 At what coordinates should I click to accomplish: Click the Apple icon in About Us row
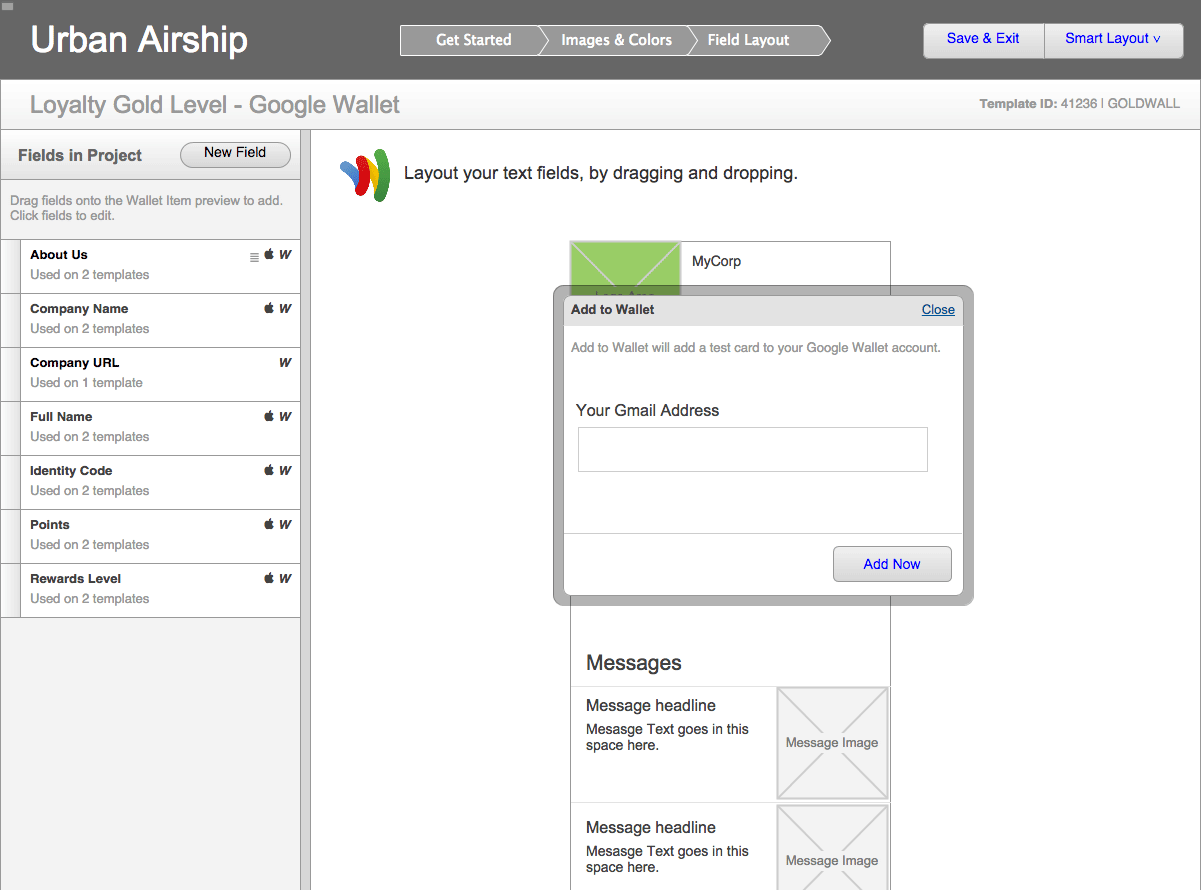coord(269,255)
